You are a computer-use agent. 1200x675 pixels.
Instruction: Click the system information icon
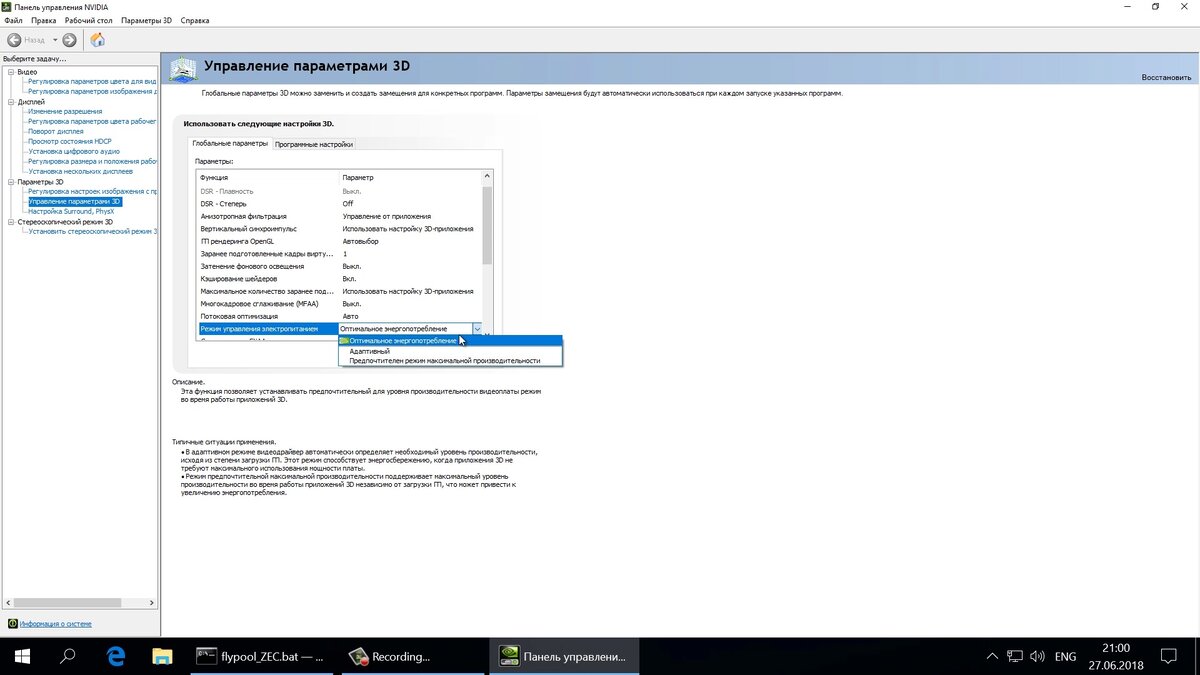tap(12, 624)
